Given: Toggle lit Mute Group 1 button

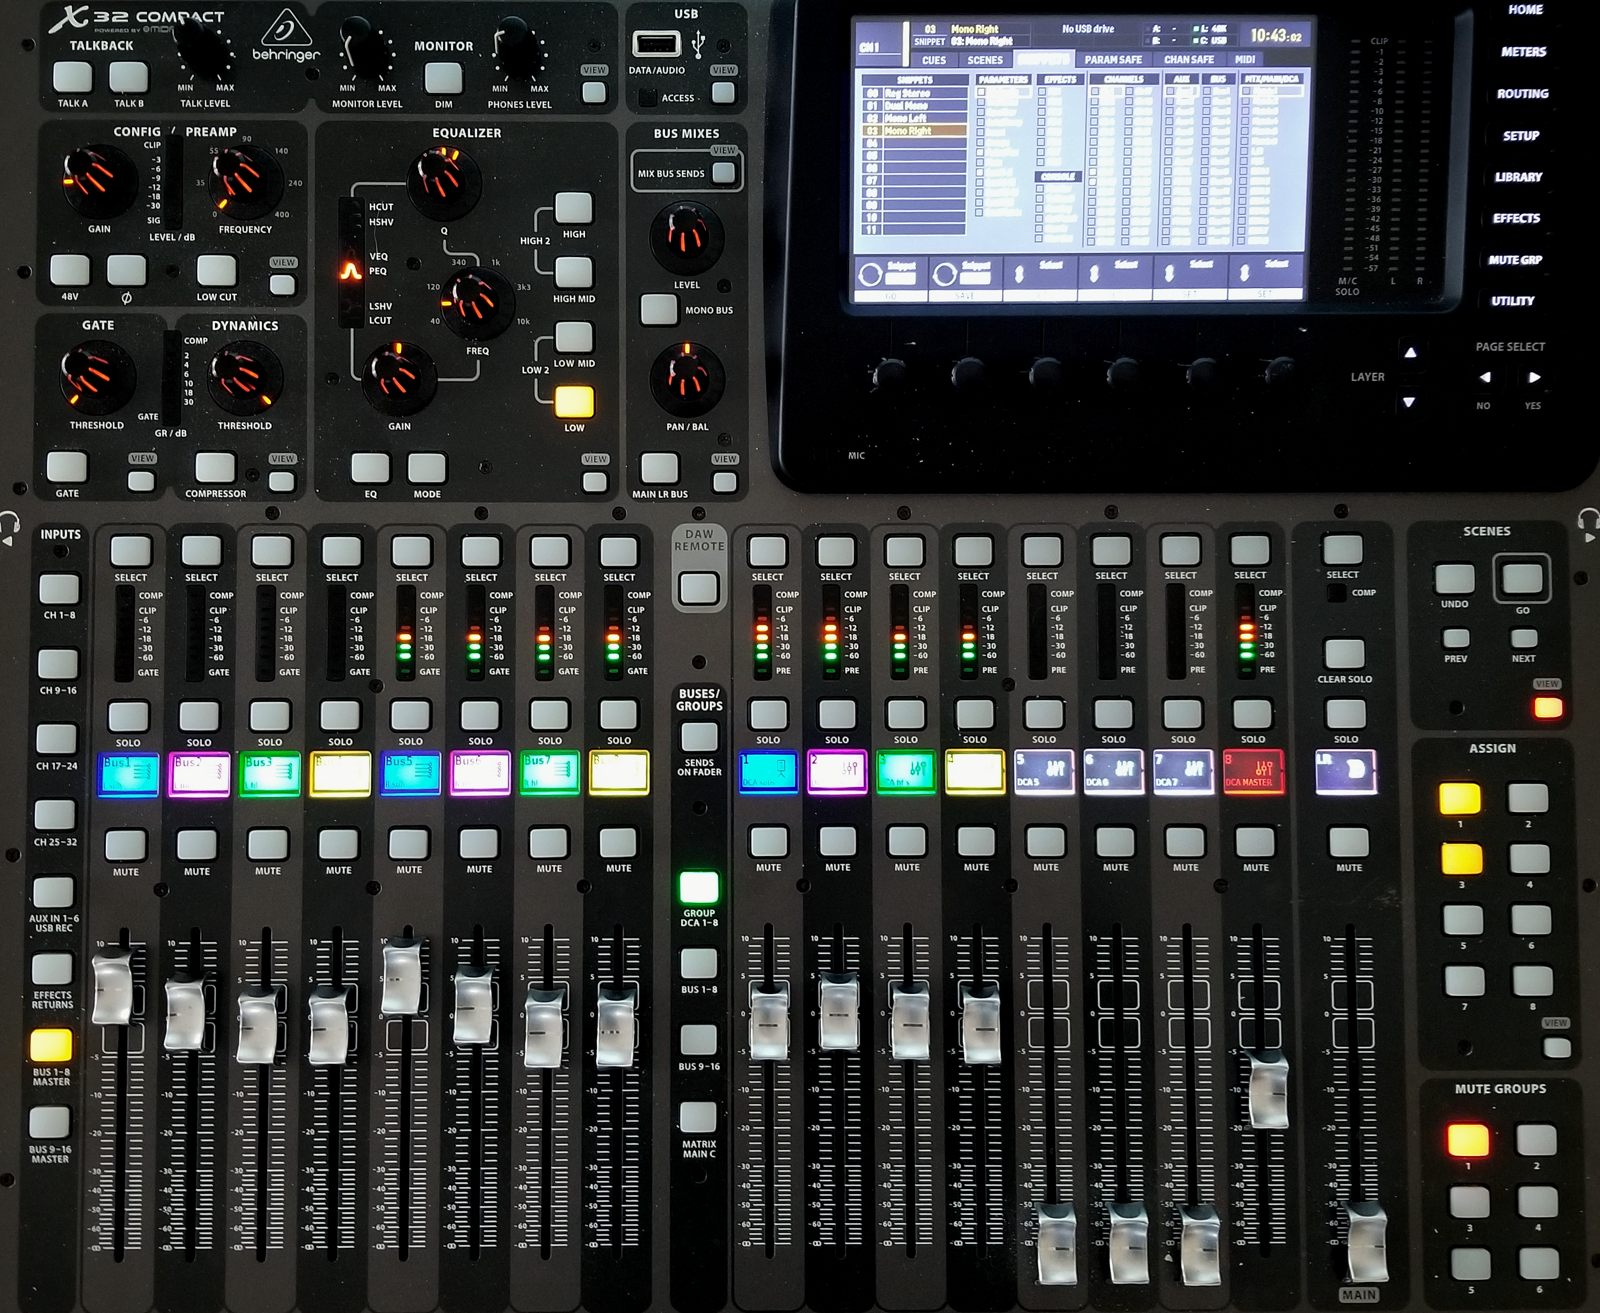Looking at the screenshot, I should 1468,1139.
